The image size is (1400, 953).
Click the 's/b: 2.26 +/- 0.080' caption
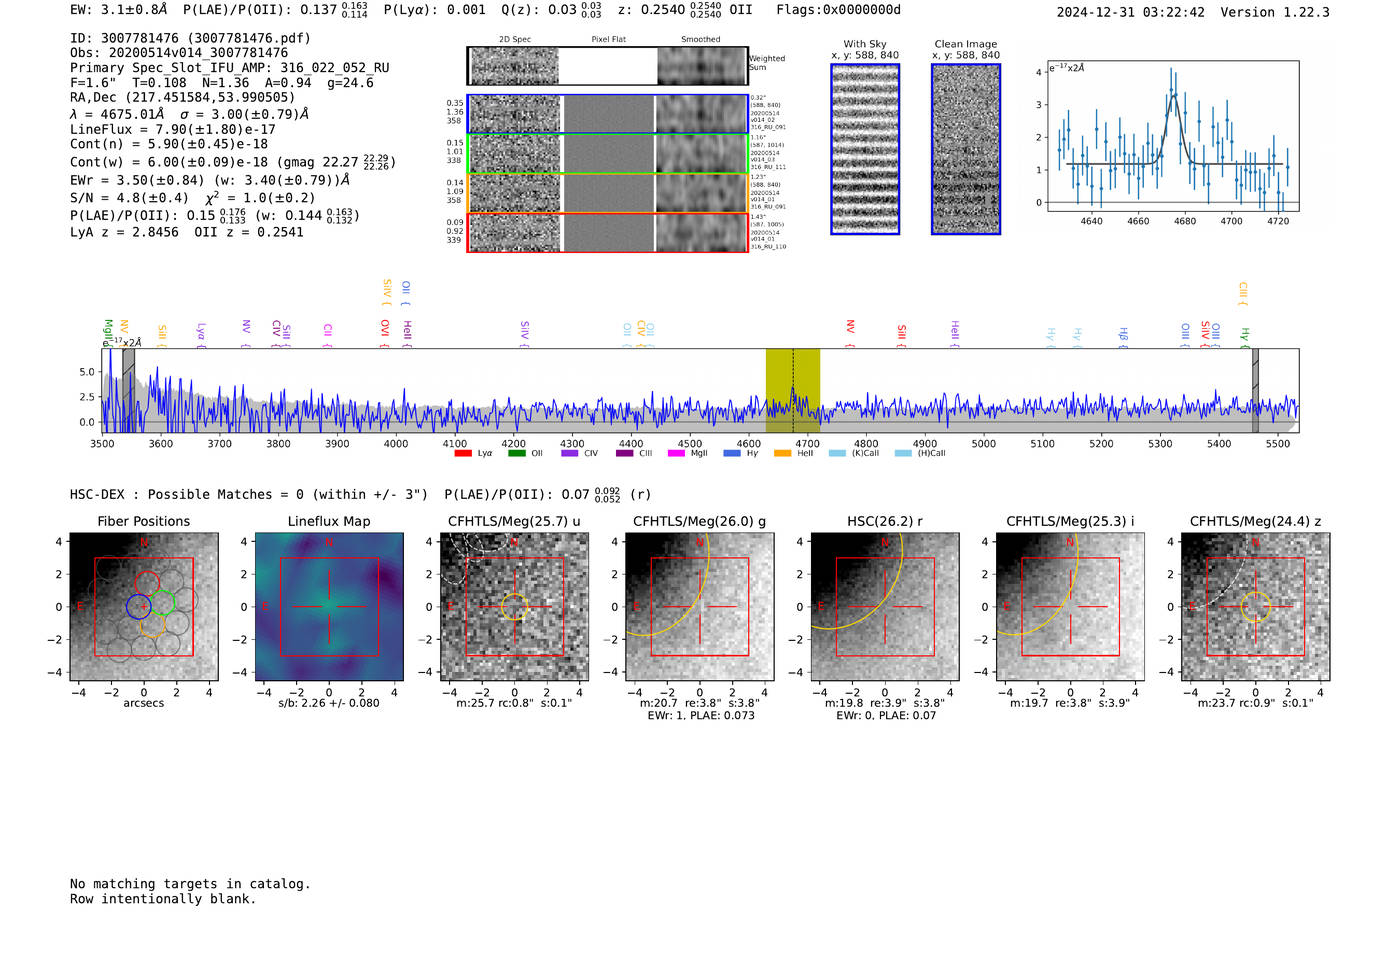(329, 703)
